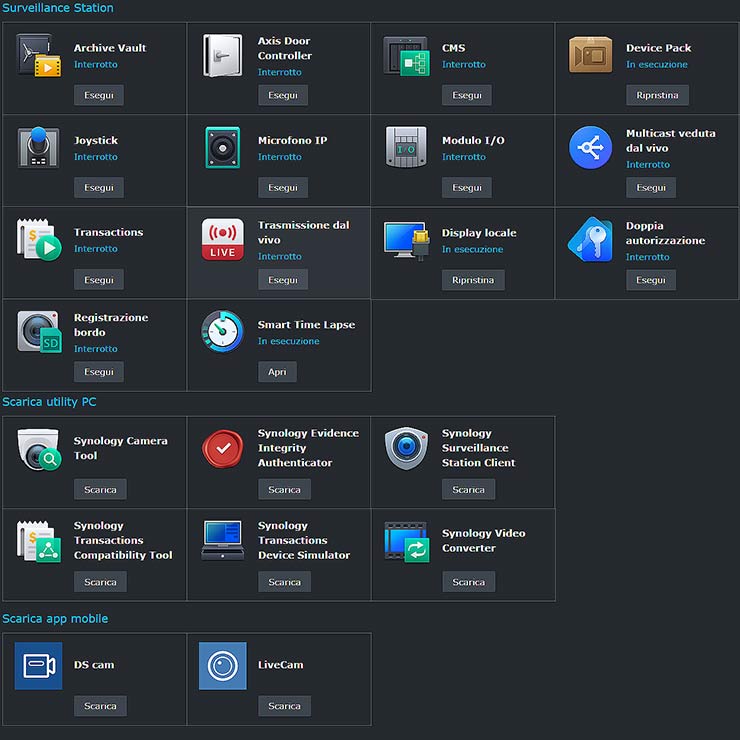Click the red LIVE broadcast icon
The width and height of the screenshot is (740, 740).
[223, 240]
